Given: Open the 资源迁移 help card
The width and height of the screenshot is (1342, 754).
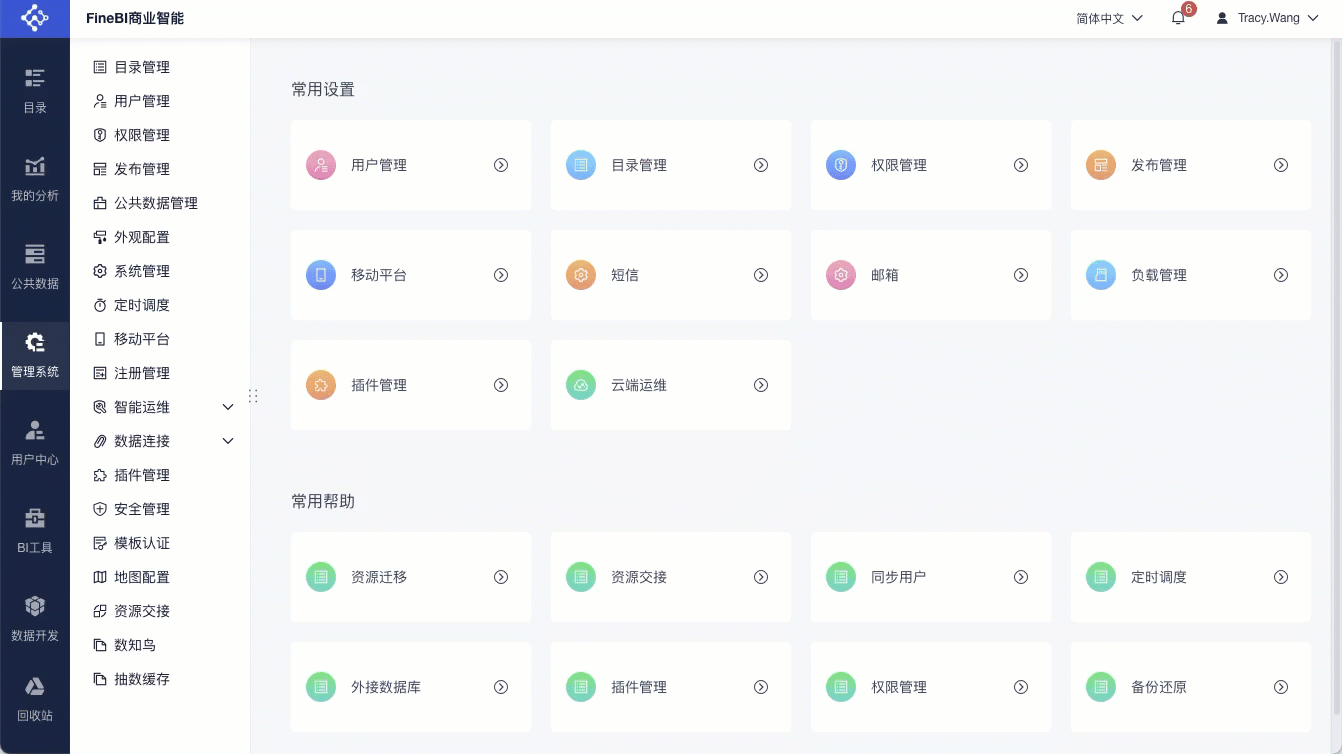Looking at the screenshot, I should tap(410, 577).
